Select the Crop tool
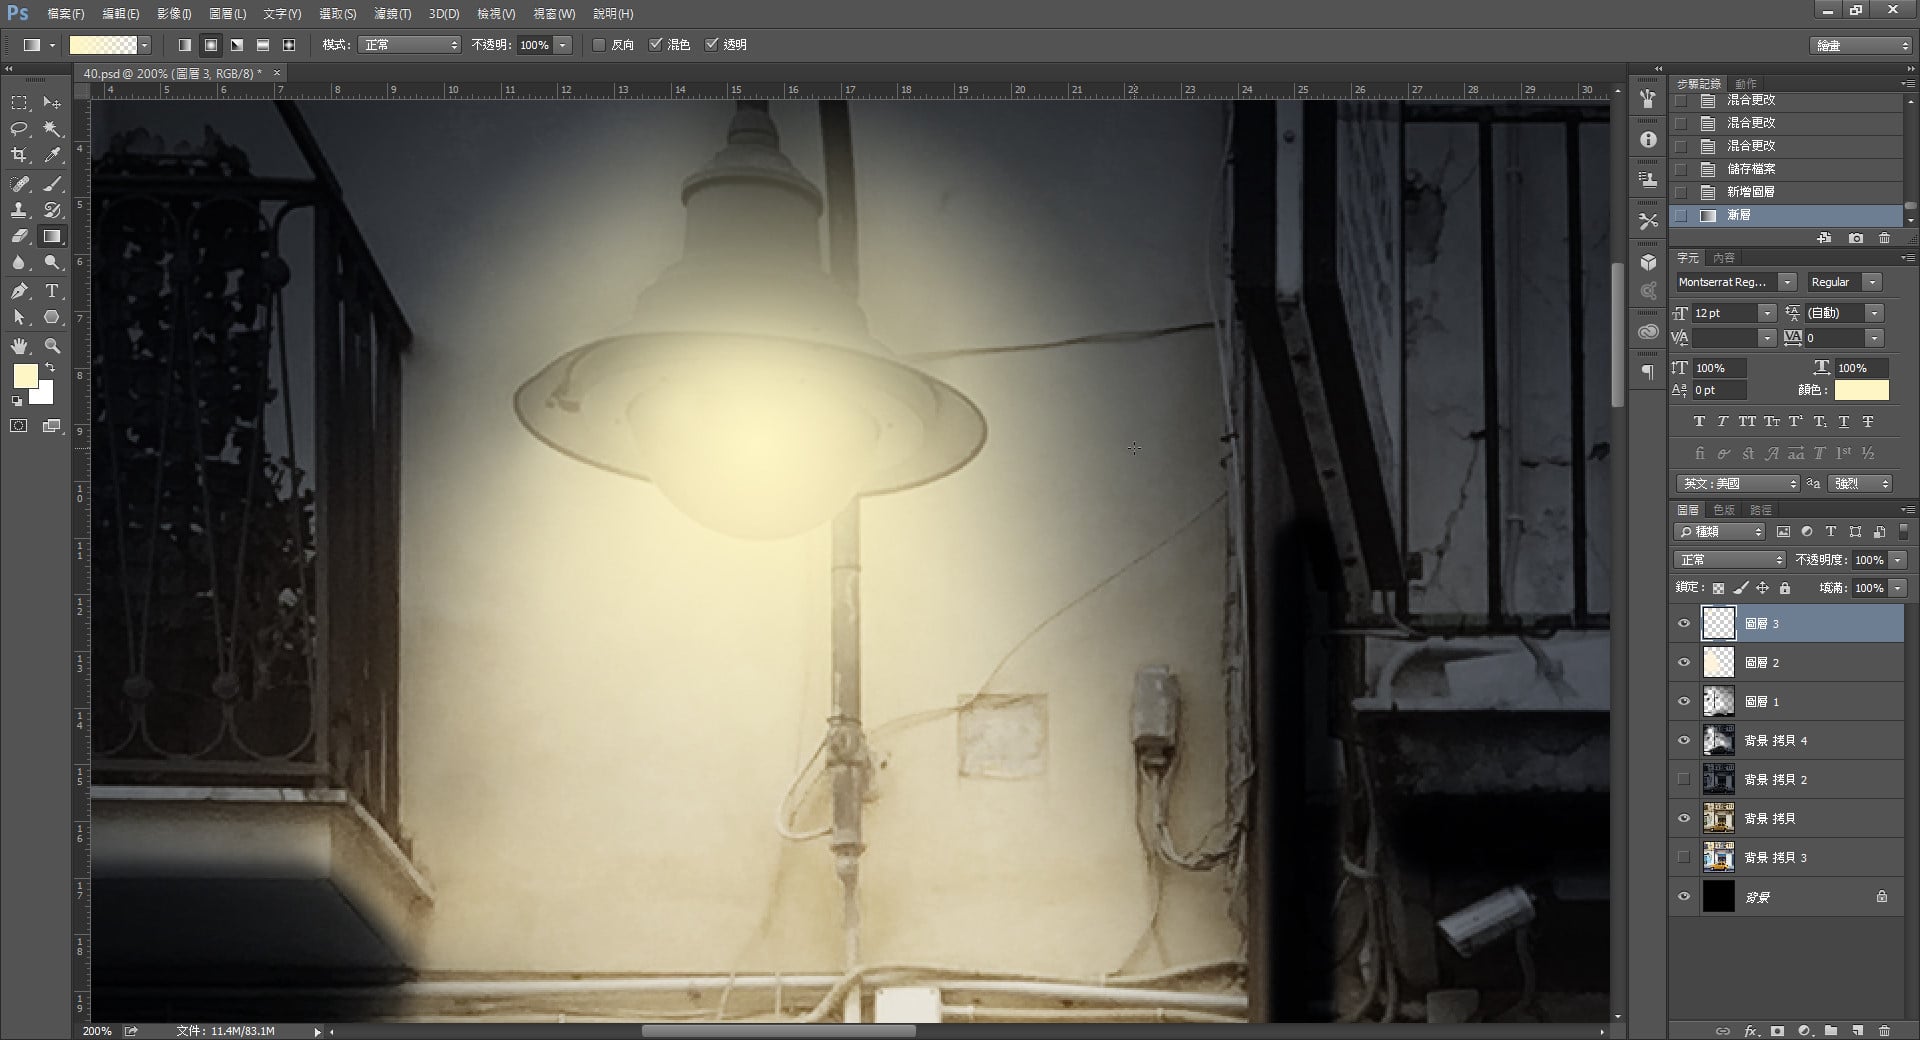1920x1040 pixels. point(19,155)
